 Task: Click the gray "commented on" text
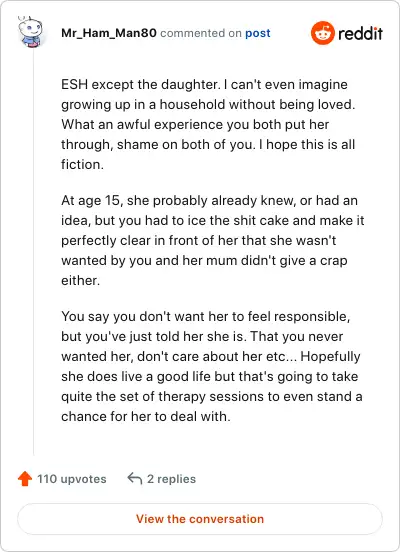201,33
